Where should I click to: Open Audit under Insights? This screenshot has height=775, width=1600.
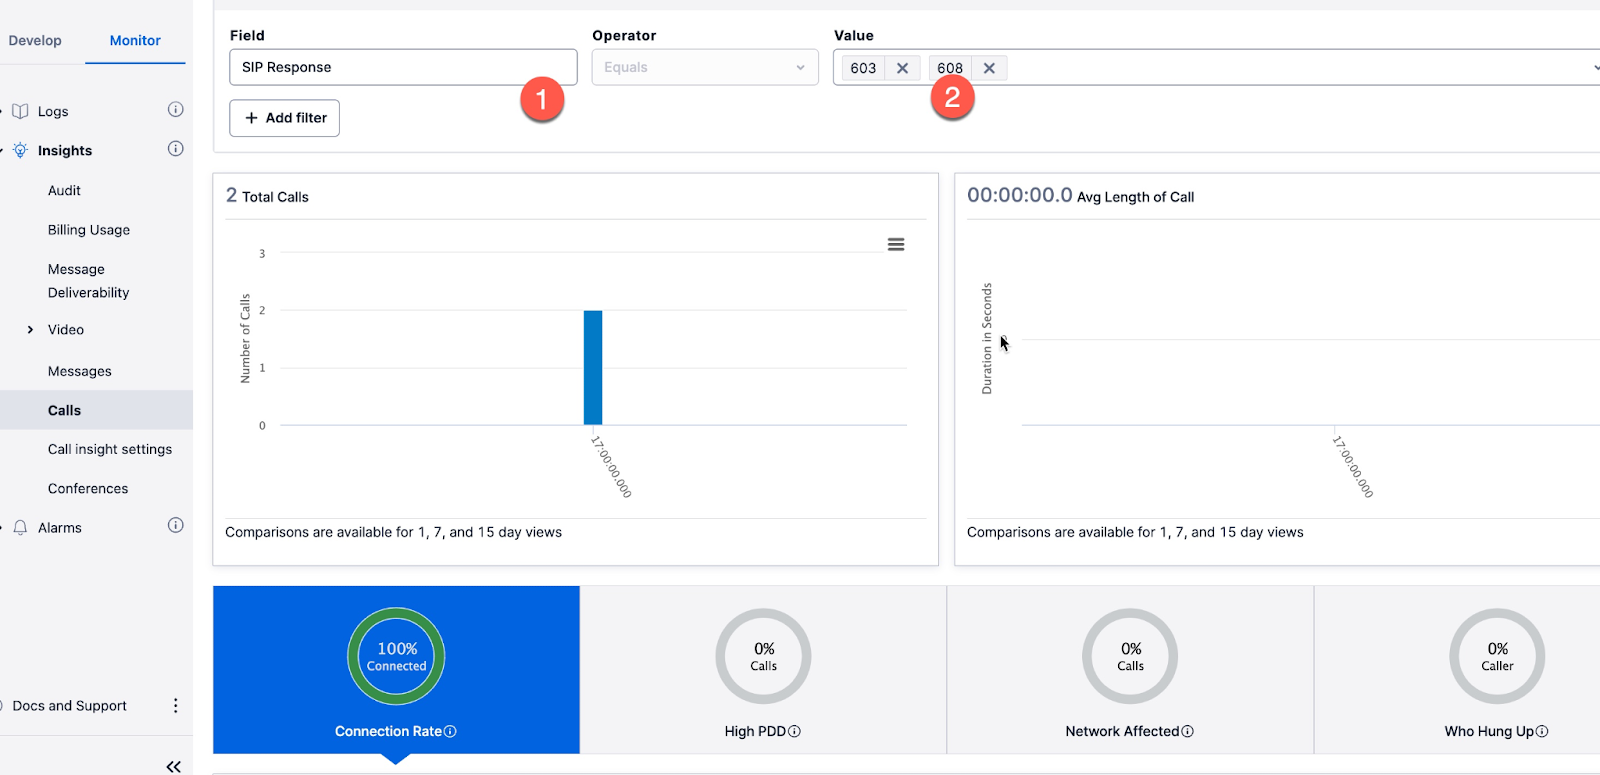(64, 190)
